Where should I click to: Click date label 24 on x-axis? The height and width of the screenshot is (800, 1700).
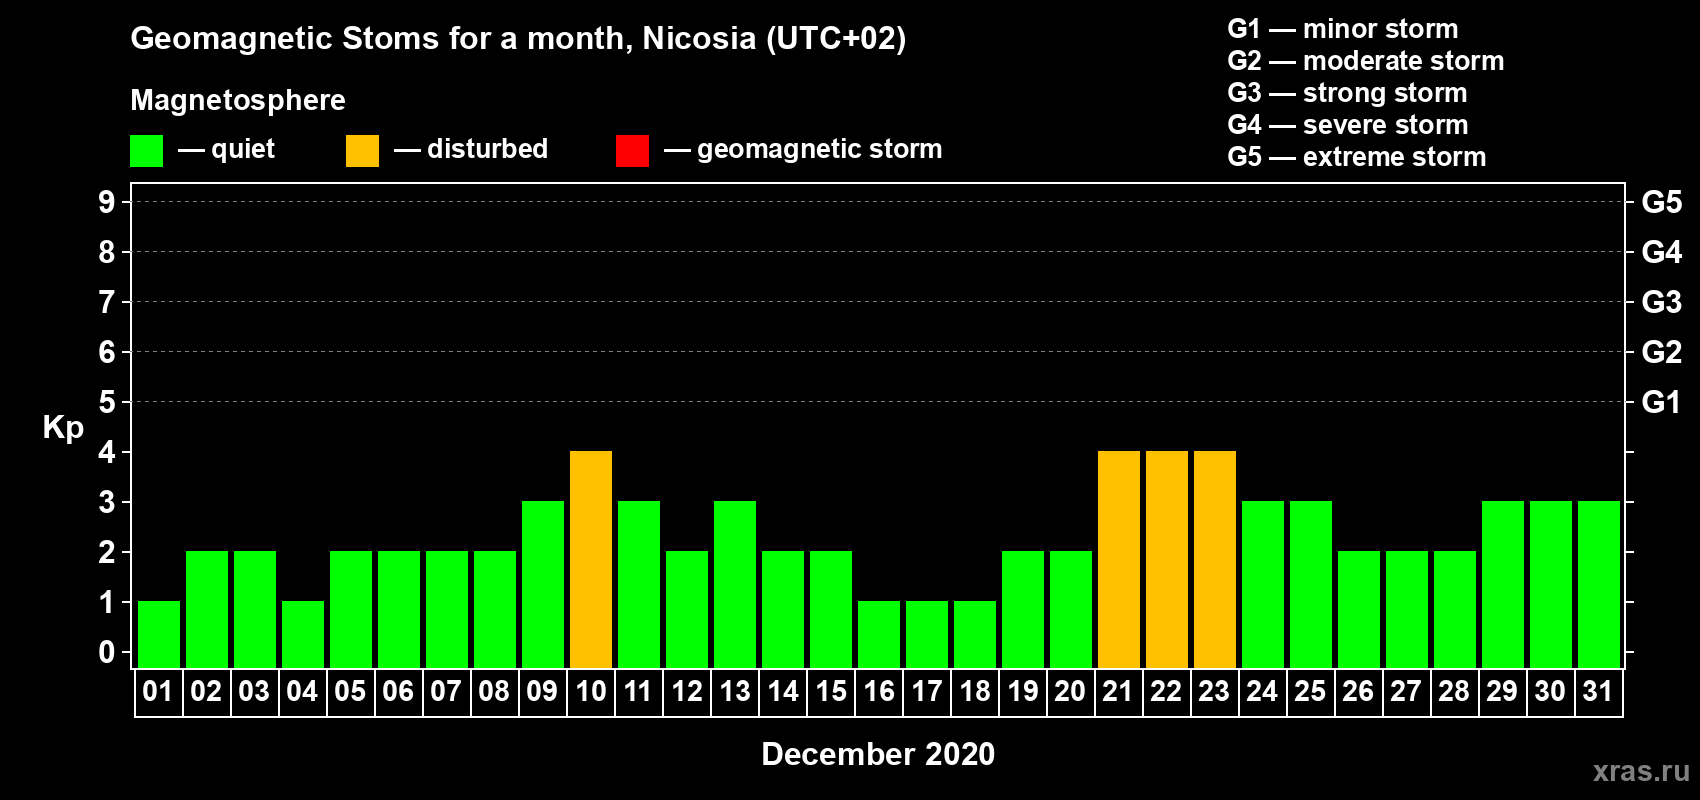pyautogui.click(x=1262, y=691)
